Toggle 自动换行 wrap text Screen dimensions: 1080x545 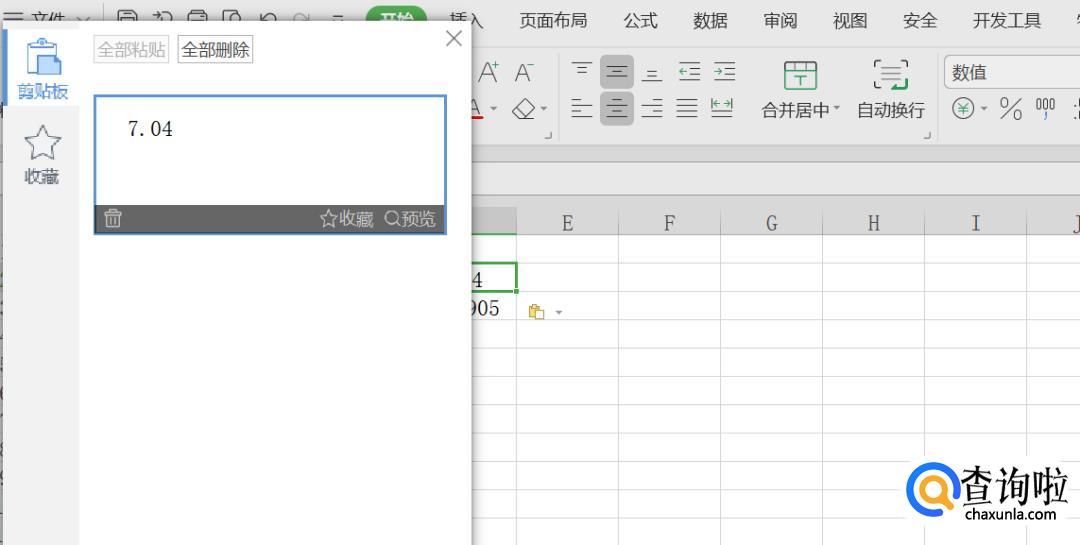click(891, 89)
